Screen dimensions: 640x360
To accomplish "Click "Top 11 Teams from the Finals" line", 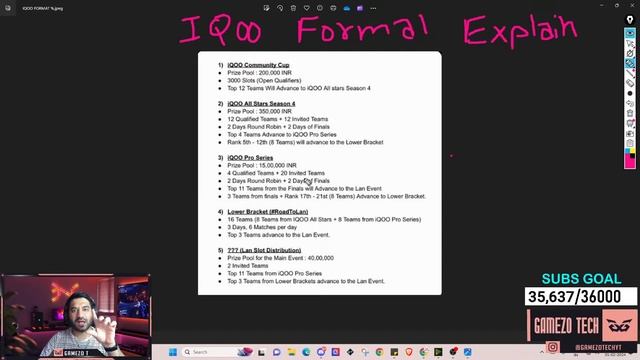I will coord(304,189).
